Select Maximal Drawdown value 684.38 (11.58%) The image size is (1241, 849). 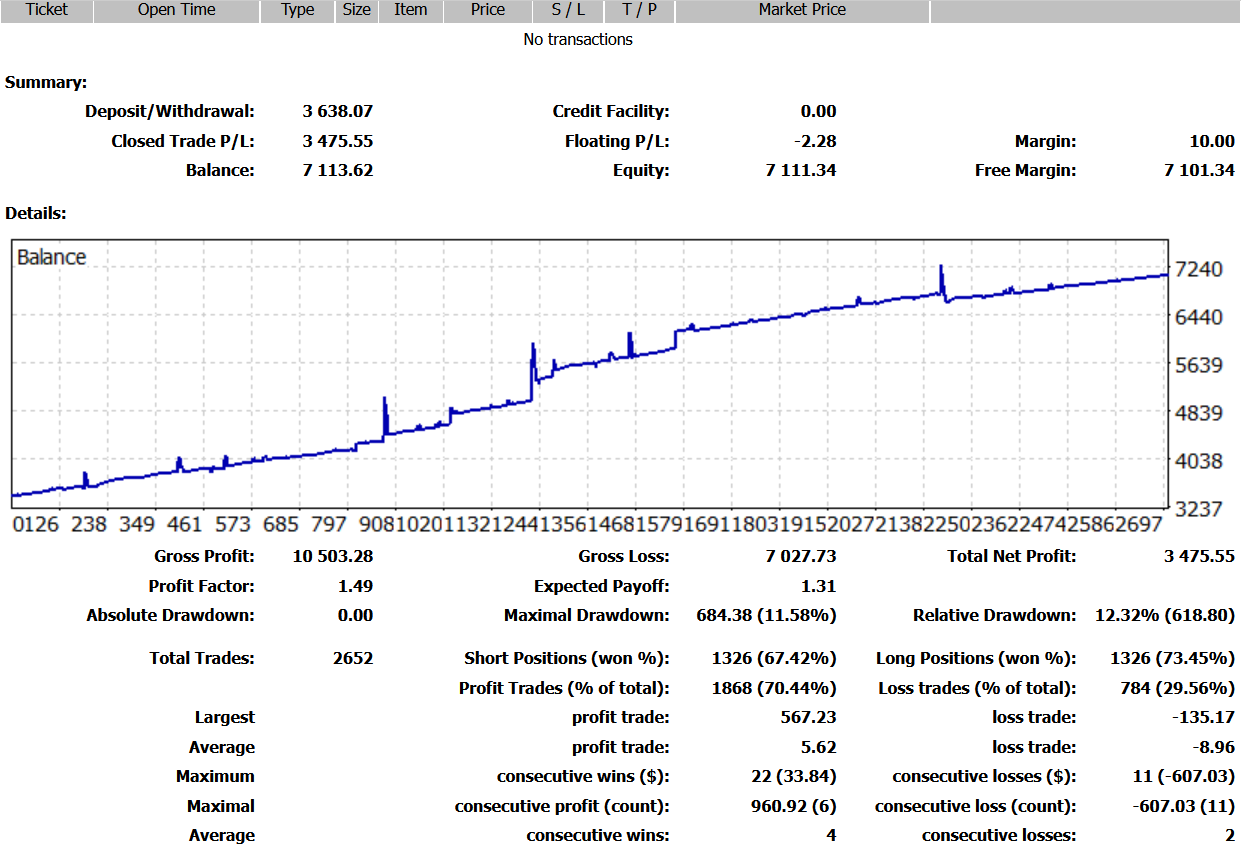pyautogui.click(x=767, y=615)
